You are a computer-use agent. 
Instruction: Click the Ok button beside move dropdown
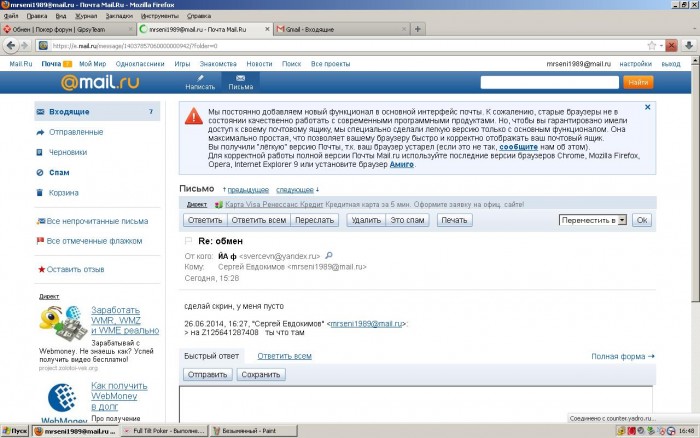pyautogui.click(x=642, y=220)
